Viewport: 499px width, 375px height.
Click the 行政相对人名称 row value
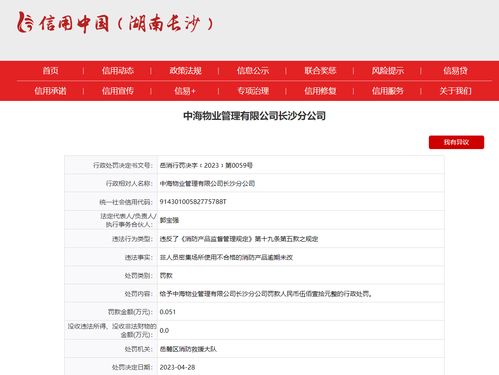207,184
